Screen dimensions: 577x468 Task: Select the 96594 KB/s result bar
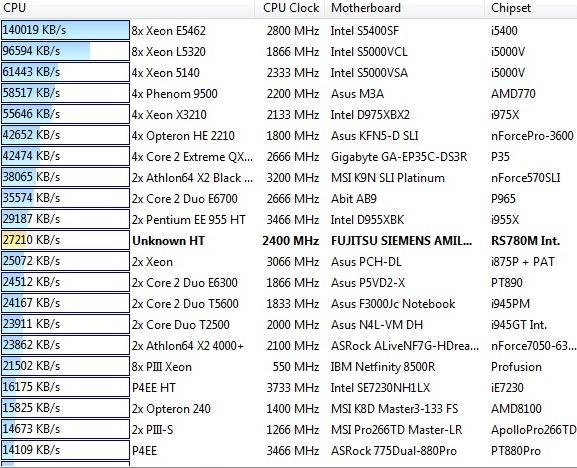(65, 51)
